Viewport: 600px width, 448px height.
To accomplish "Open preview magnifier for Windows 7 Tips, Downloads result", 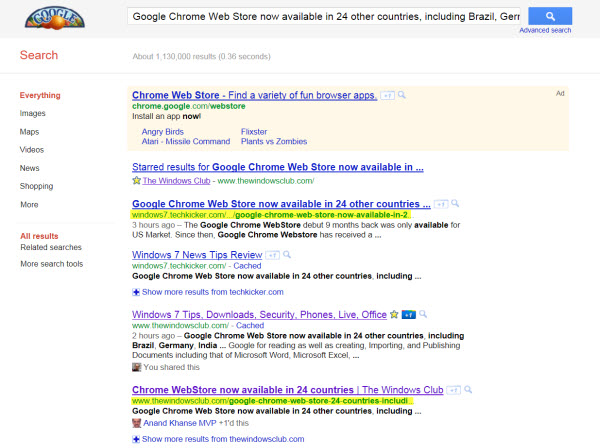I will pyautogui.click(x=423, y=314).
